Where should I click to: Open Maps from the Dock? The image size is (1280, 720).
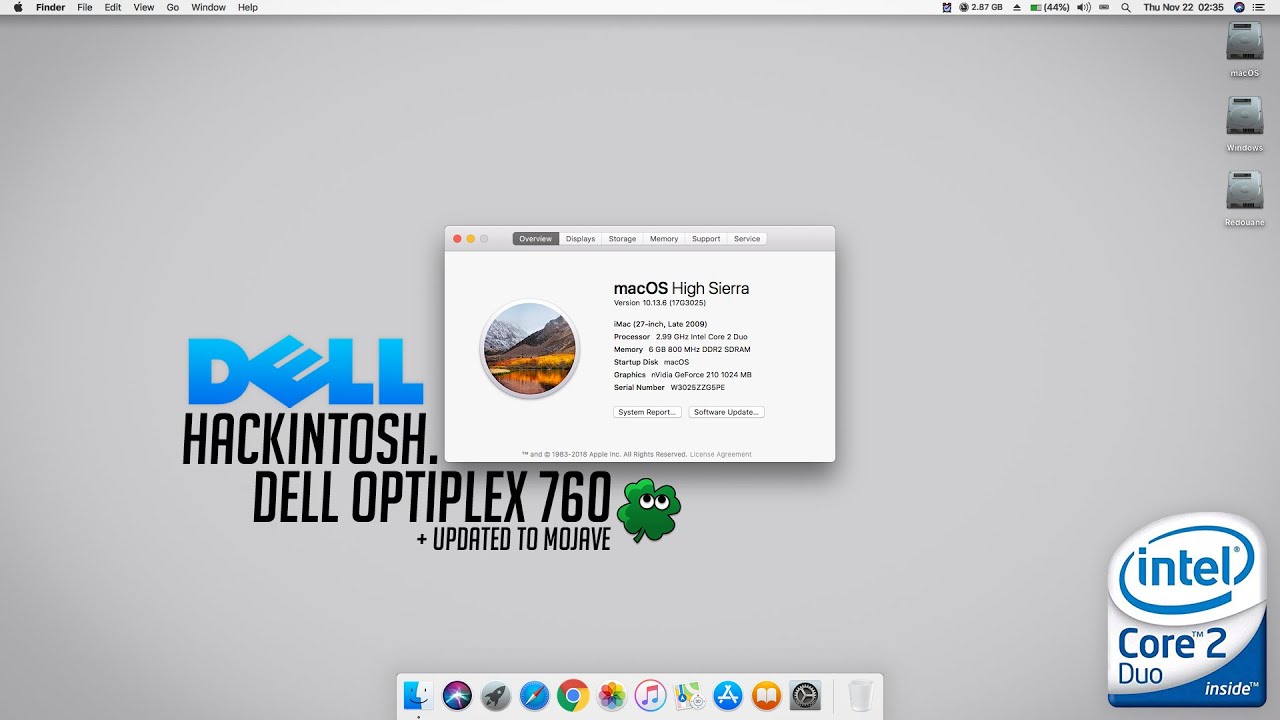(689, 695)
